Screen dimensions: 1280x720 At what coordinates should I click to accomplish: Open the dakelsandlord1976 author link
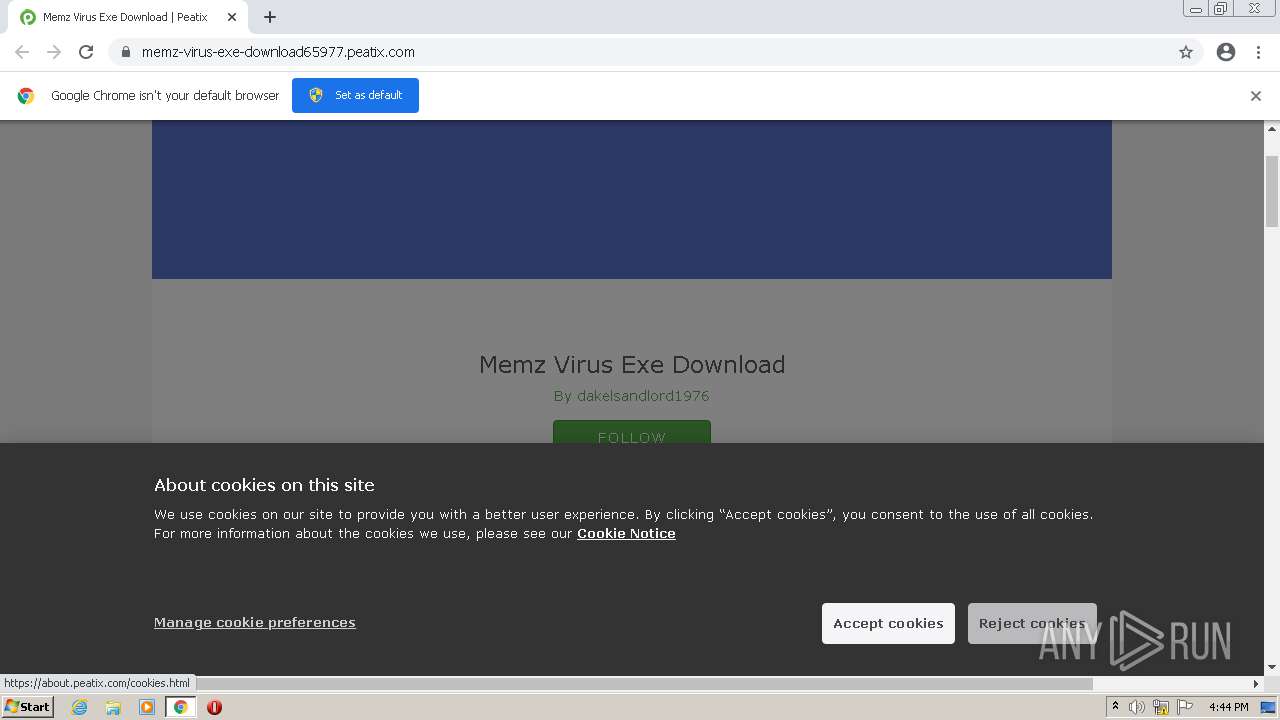pyautogui.click(x=643, y=396)
